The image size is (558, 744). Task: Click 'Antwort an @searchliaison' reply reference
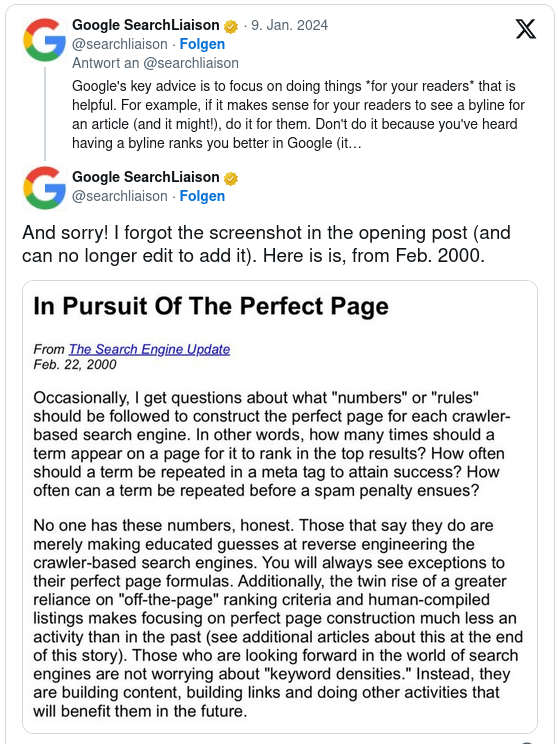155,63
